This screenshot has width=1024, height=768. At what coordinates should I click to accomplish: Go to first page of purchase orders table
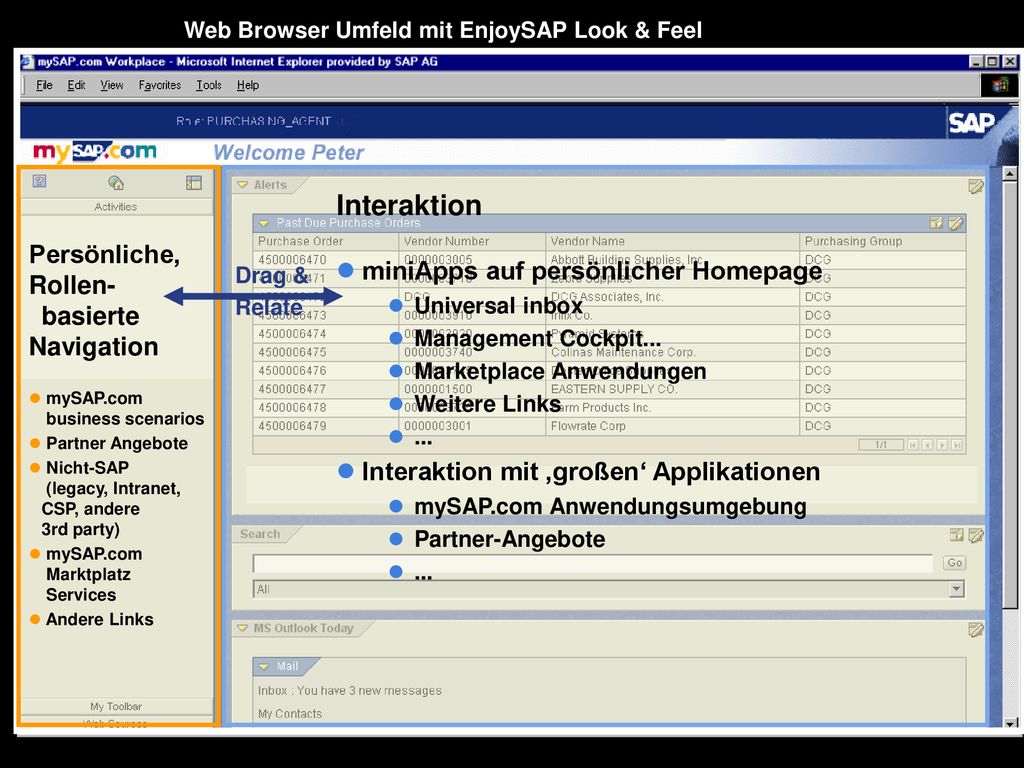coord(912,445)
